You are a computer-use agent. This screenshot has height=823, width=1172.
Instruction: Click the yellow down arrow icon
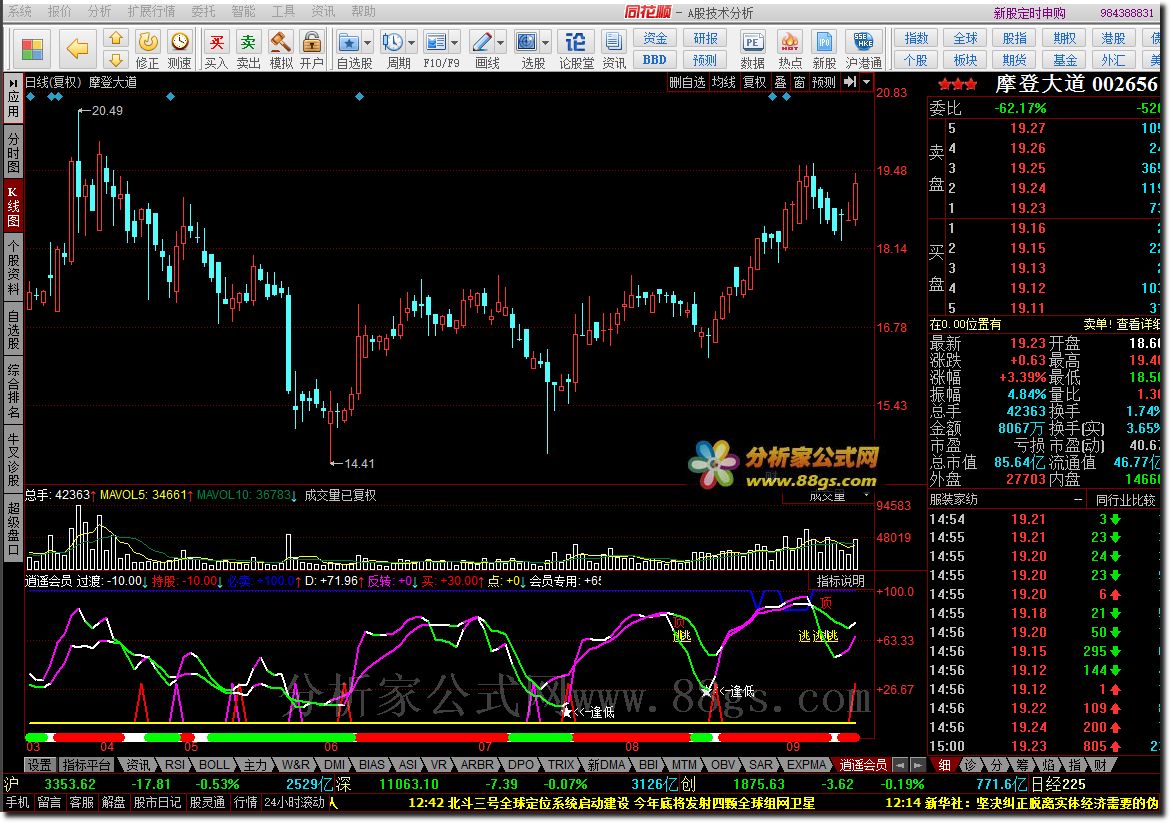115,60
